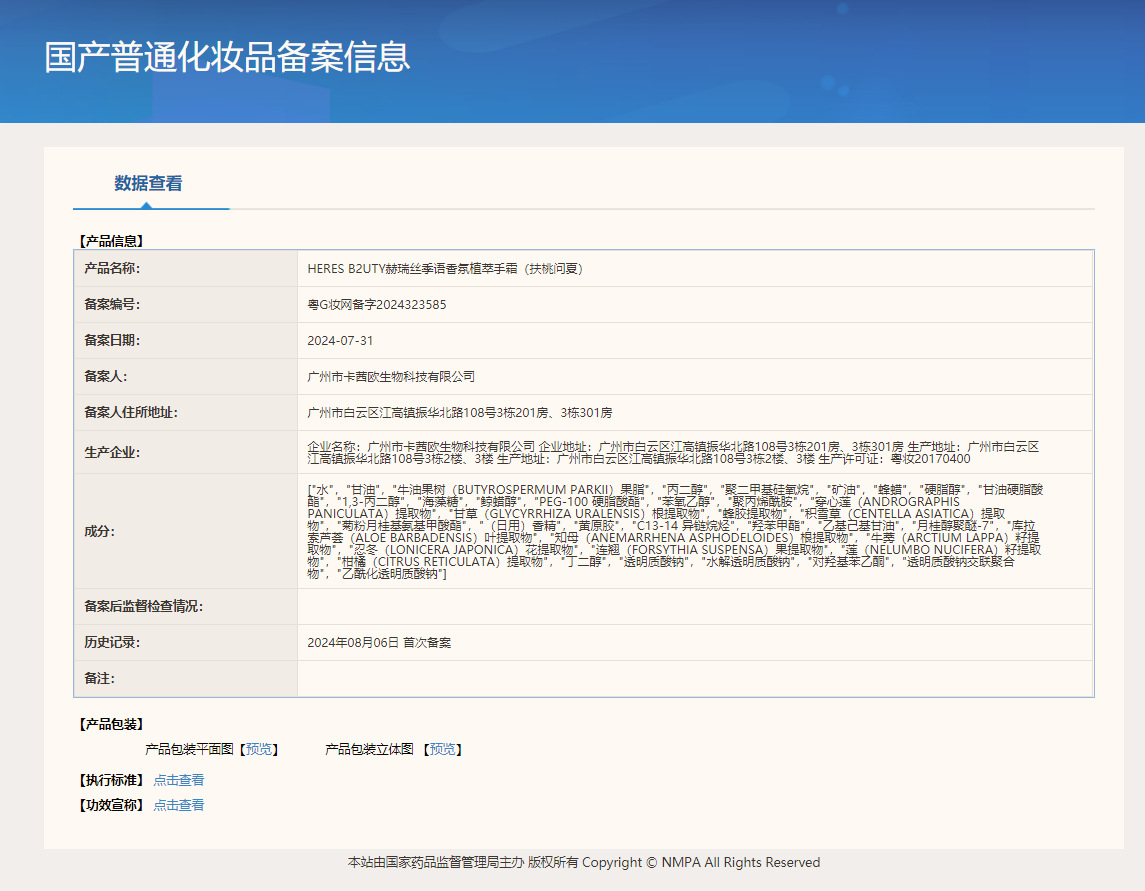1145x891 pixels.
Task: Click the product name value HERES B2UTY
Action: [x=445, y=269]
